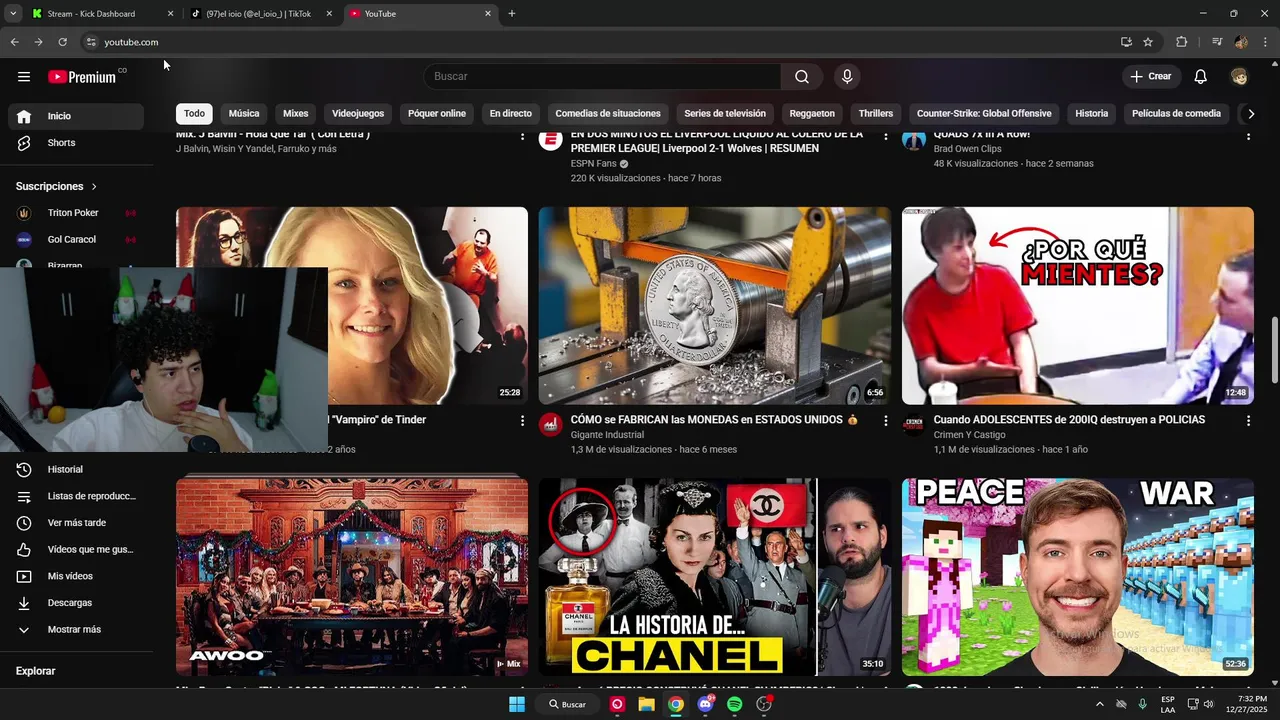Viewport: 1280px width, 720px height.
Task: Open the Peace vs War Minecraft thumbnail
Action: click(x=1078, y=577)
